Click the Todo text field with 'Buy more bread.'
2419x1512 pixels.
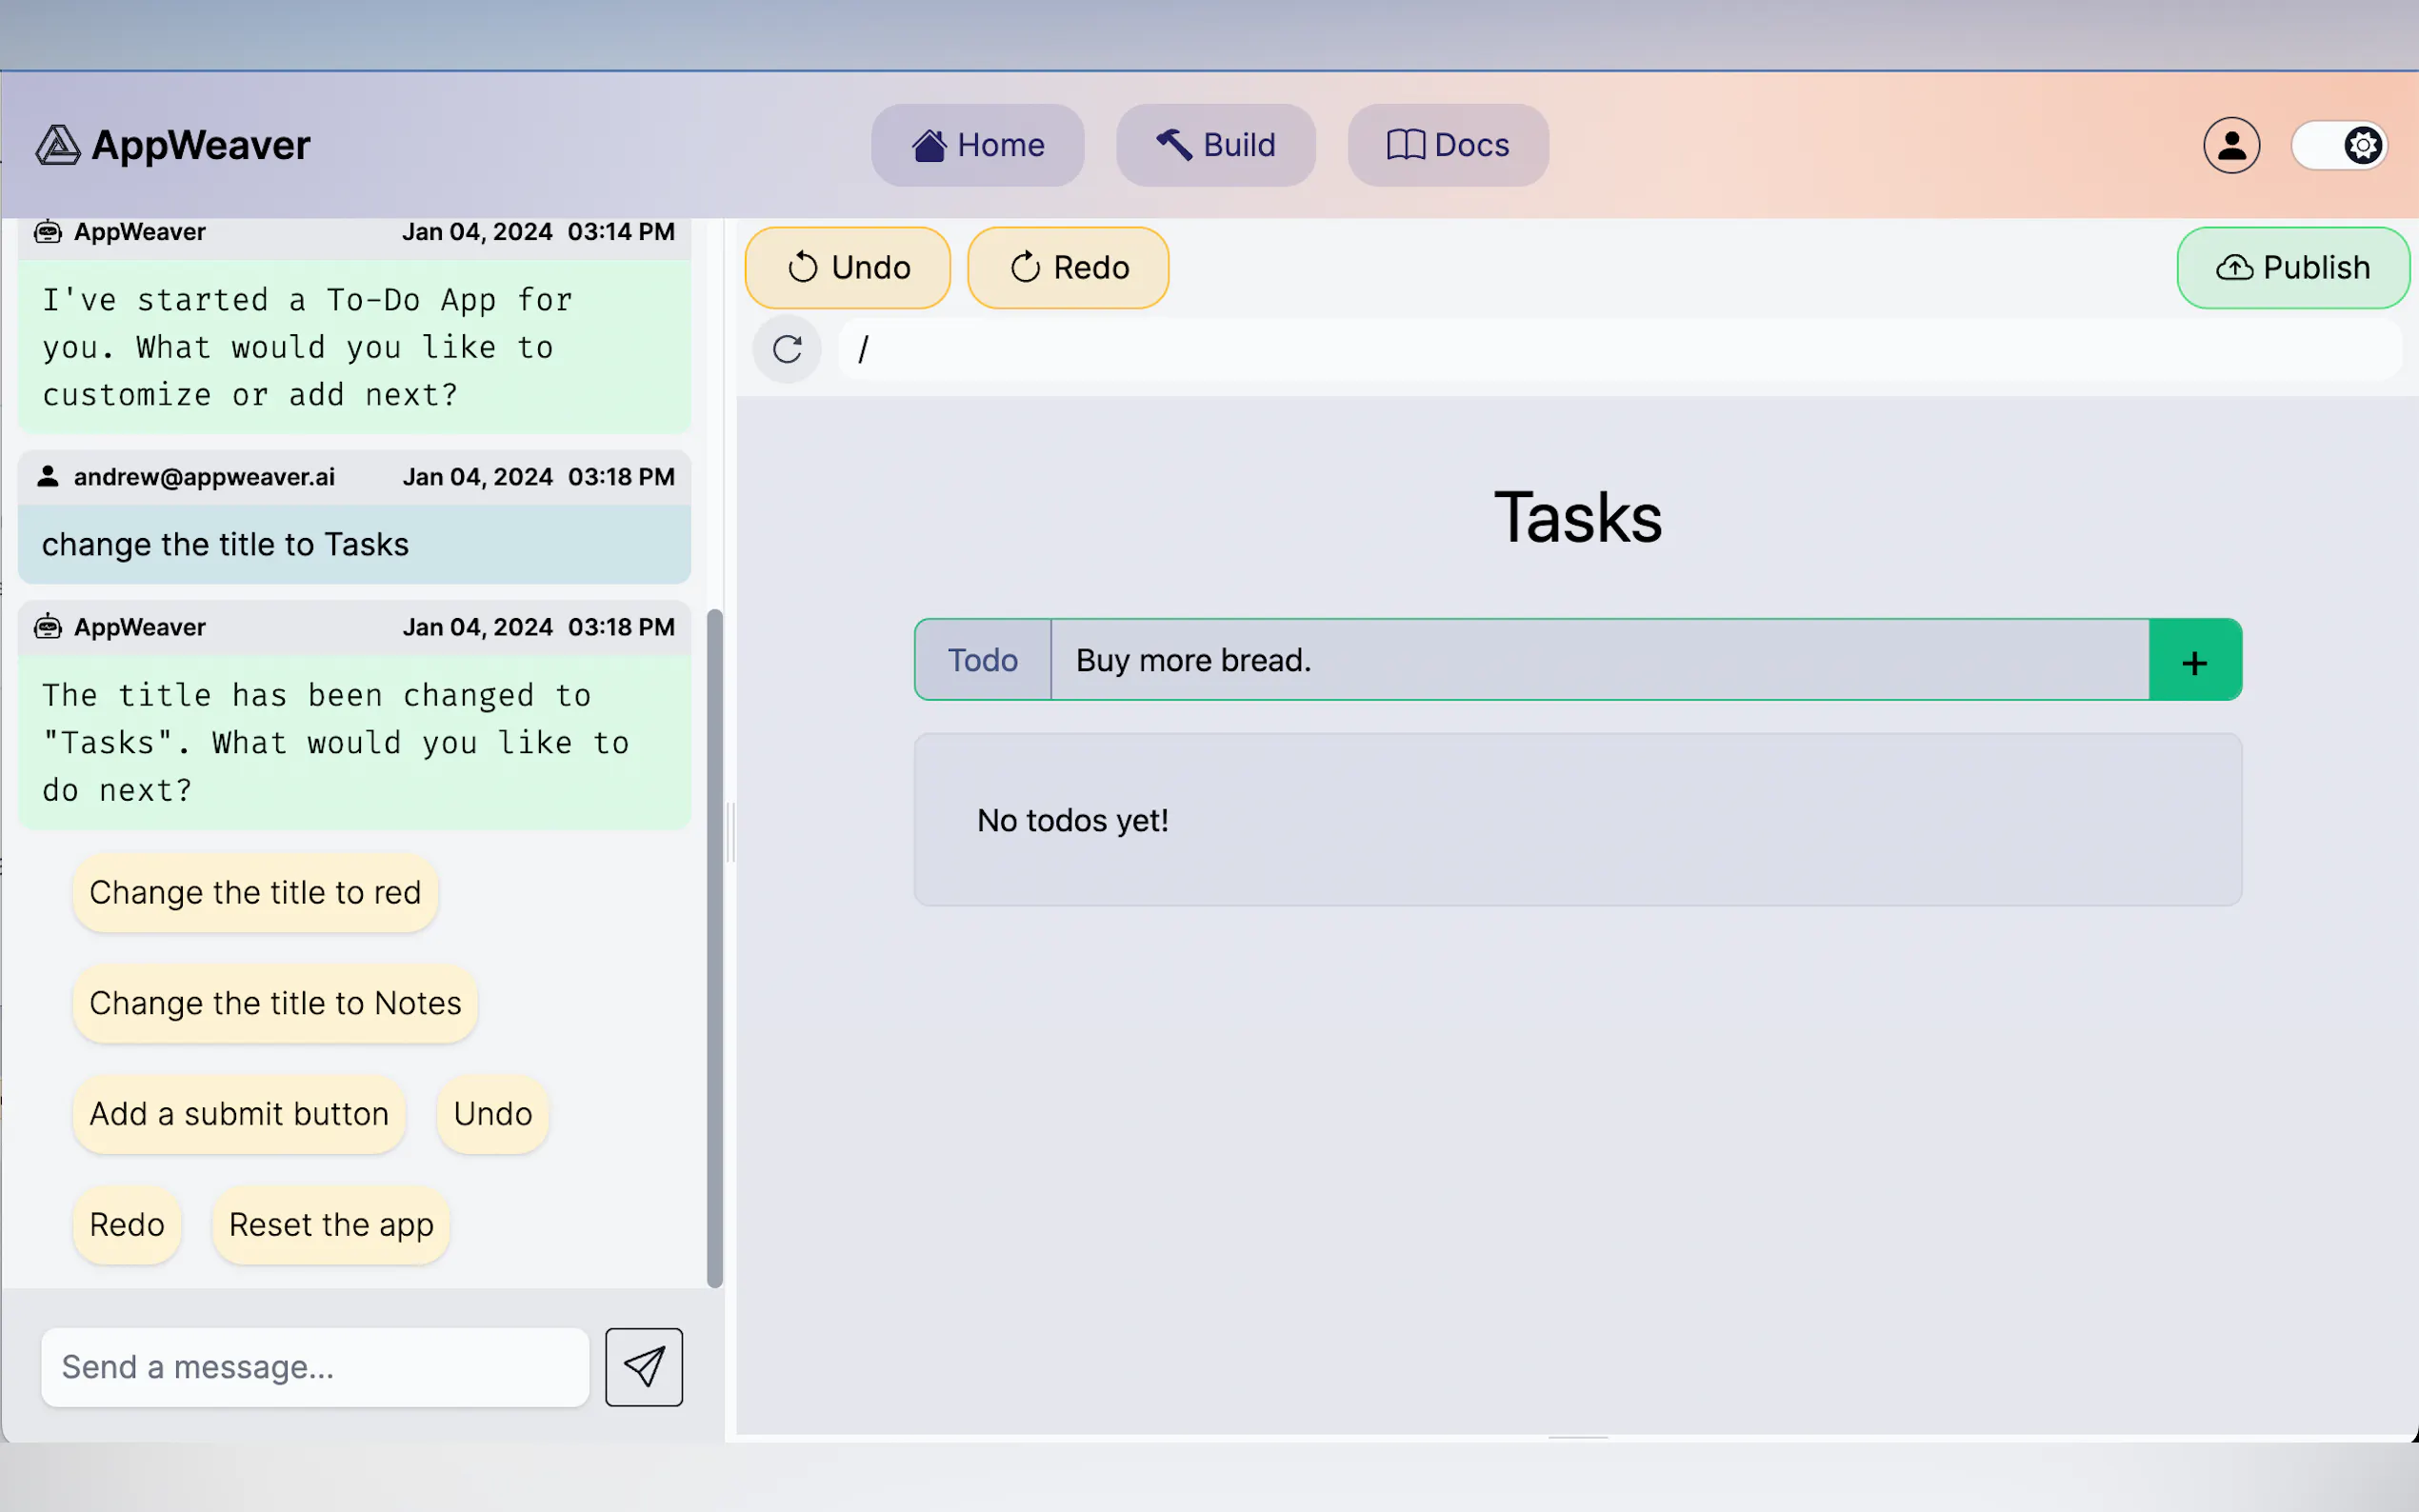pyautogui.click(x=1598, y=660)
